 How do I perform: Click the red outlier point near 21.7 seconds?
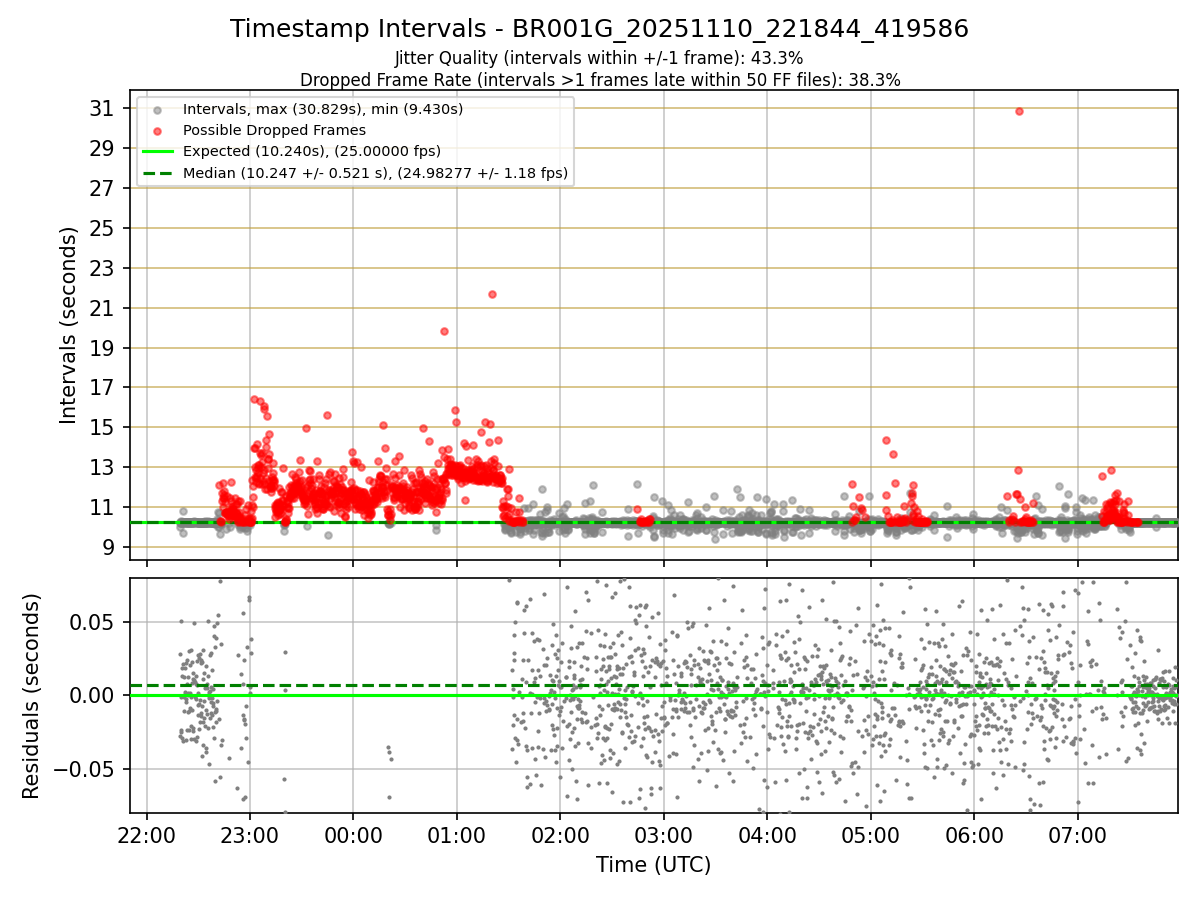[492, 294]
